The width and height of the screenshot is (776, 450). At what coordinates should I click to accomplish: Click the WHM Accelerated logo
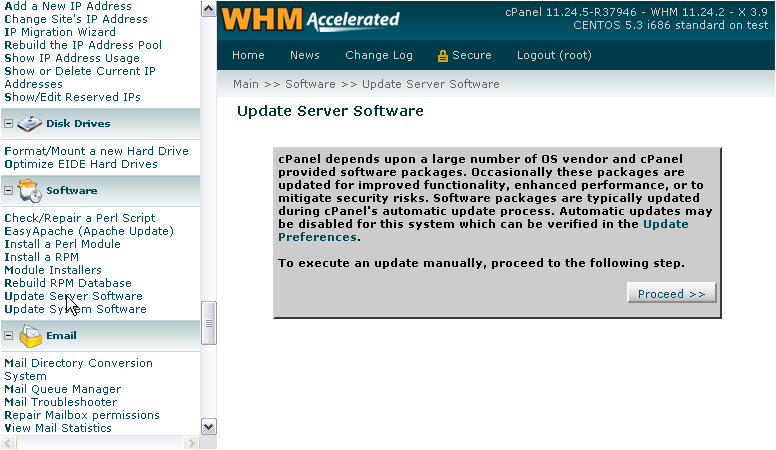tap(310, 20)
